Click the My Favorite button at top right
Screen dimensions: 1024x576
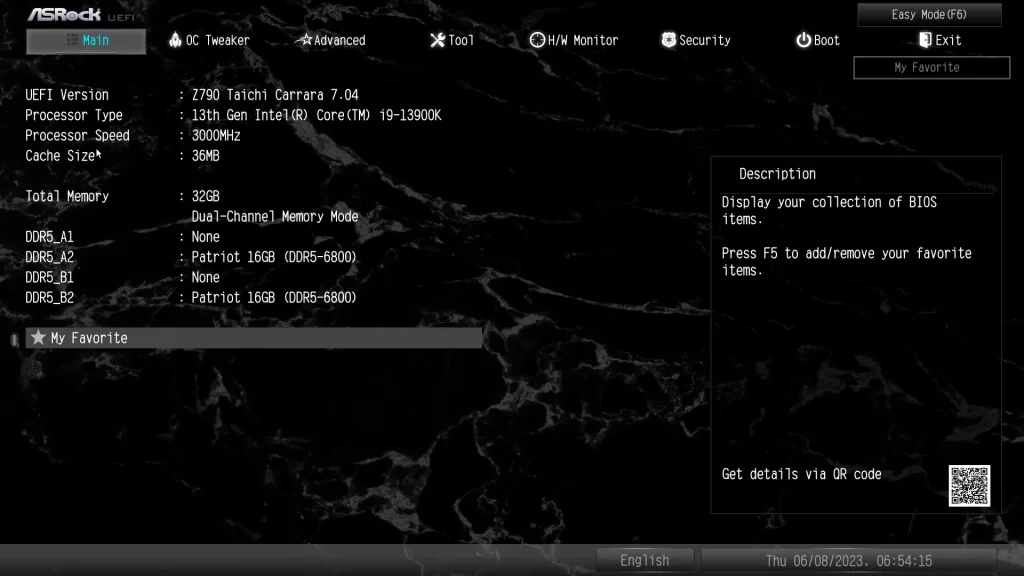[x=931, y=68]
